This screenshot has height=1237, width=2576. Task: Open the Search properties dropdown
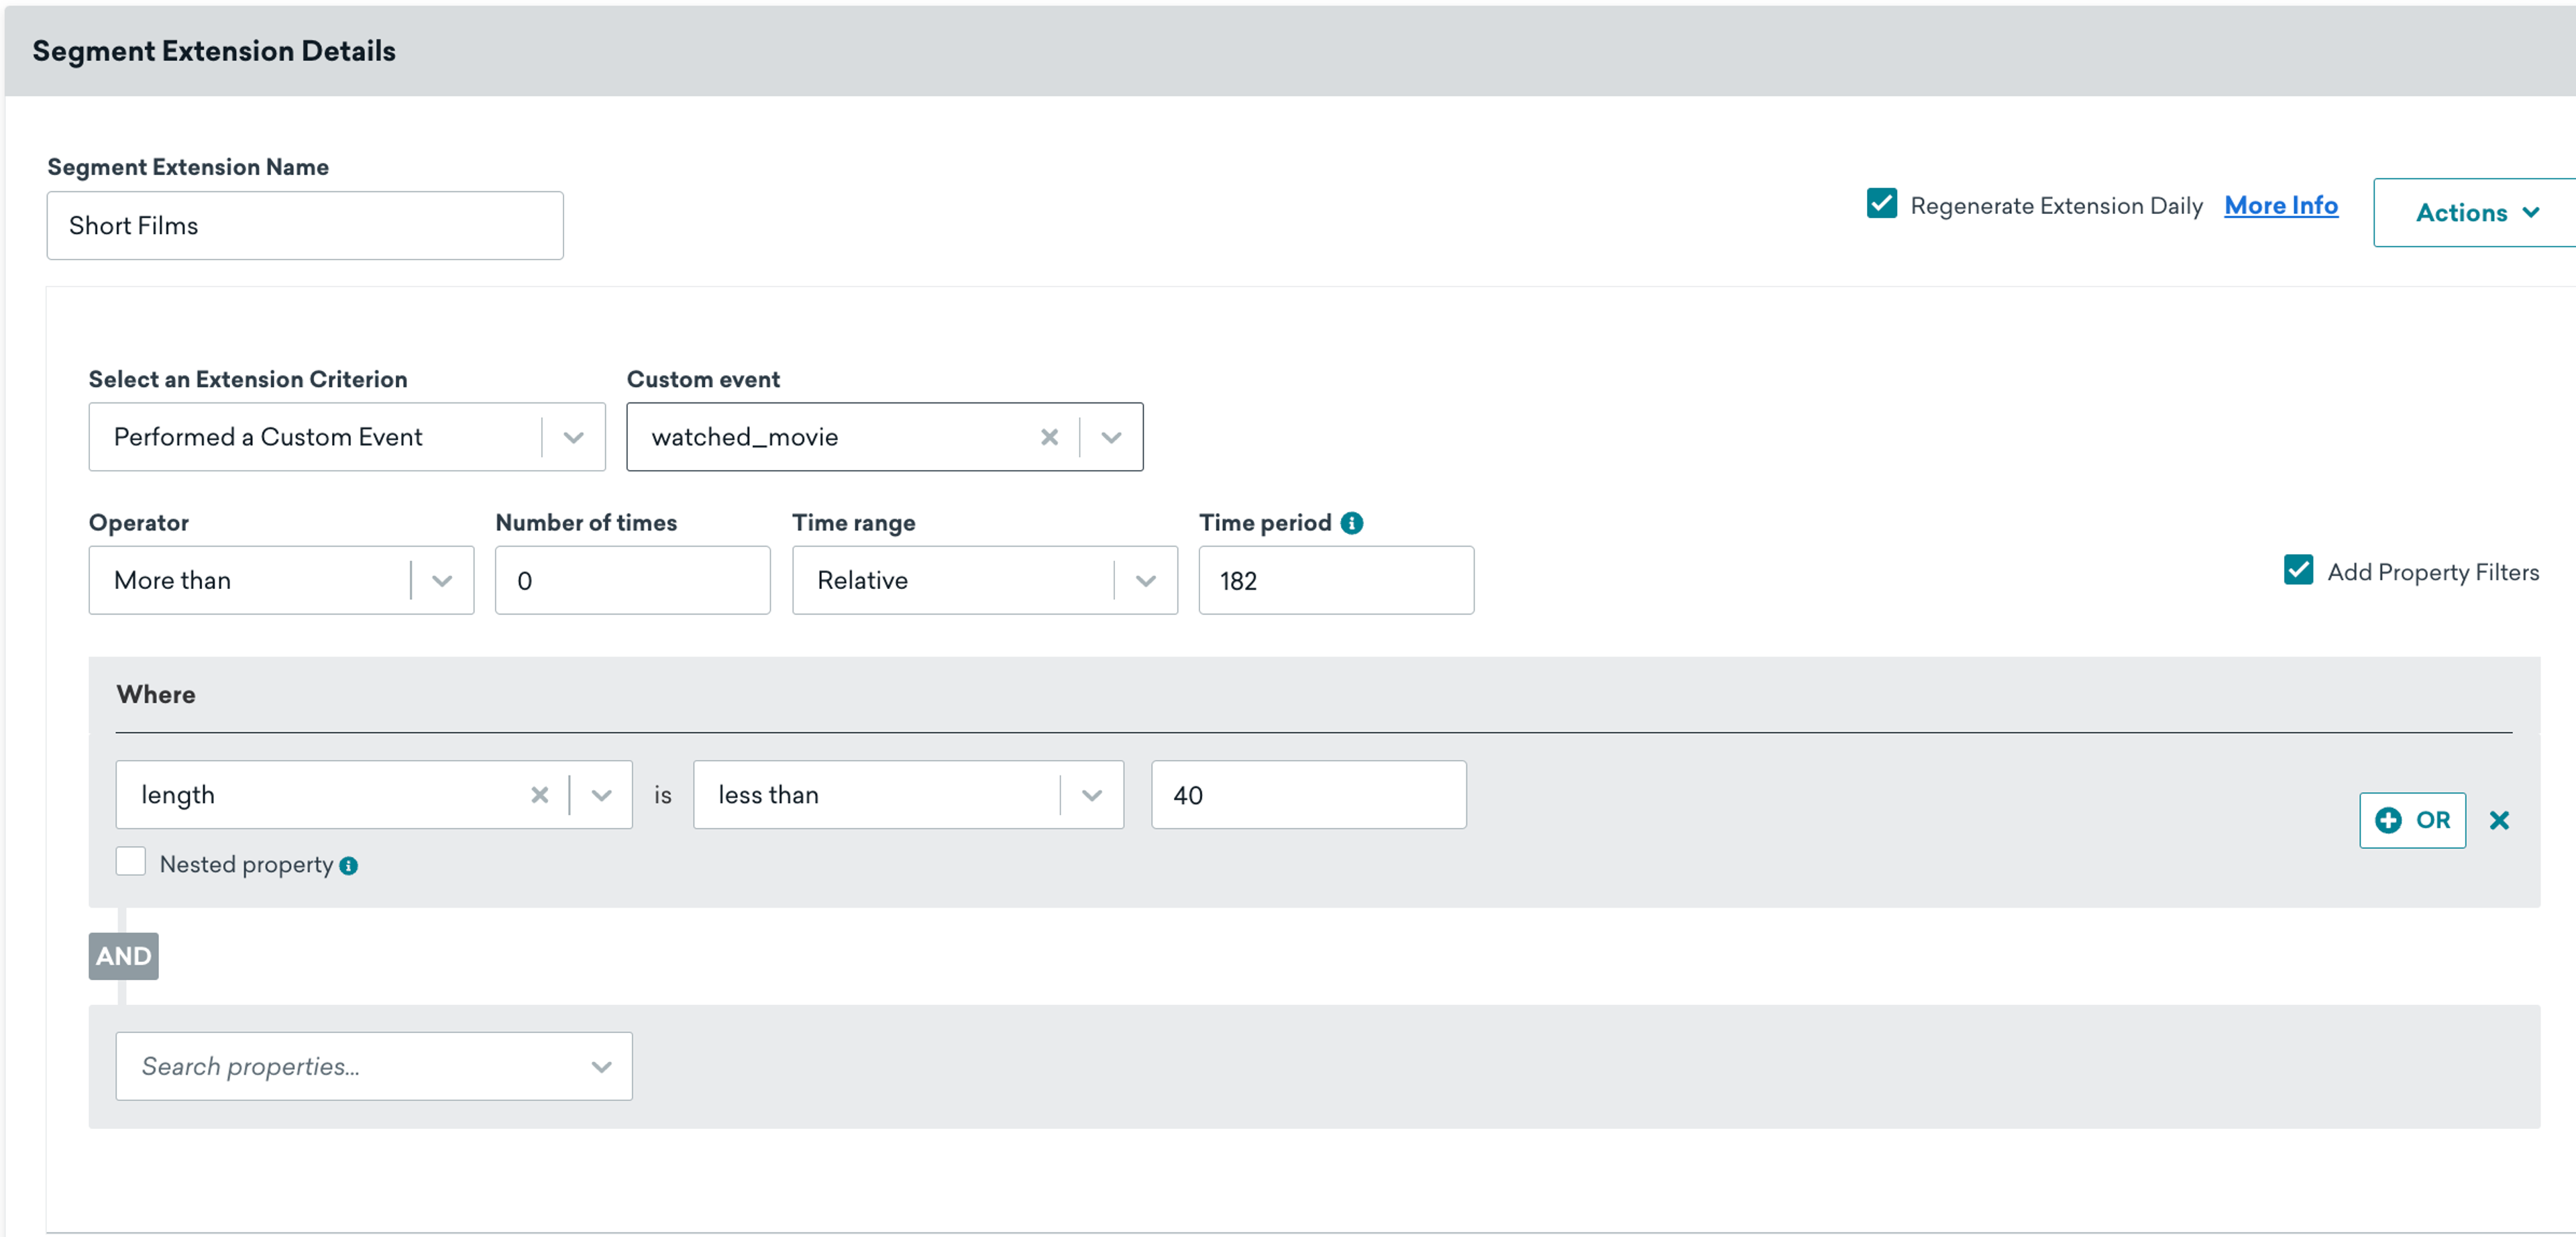tap(374, 1066)
